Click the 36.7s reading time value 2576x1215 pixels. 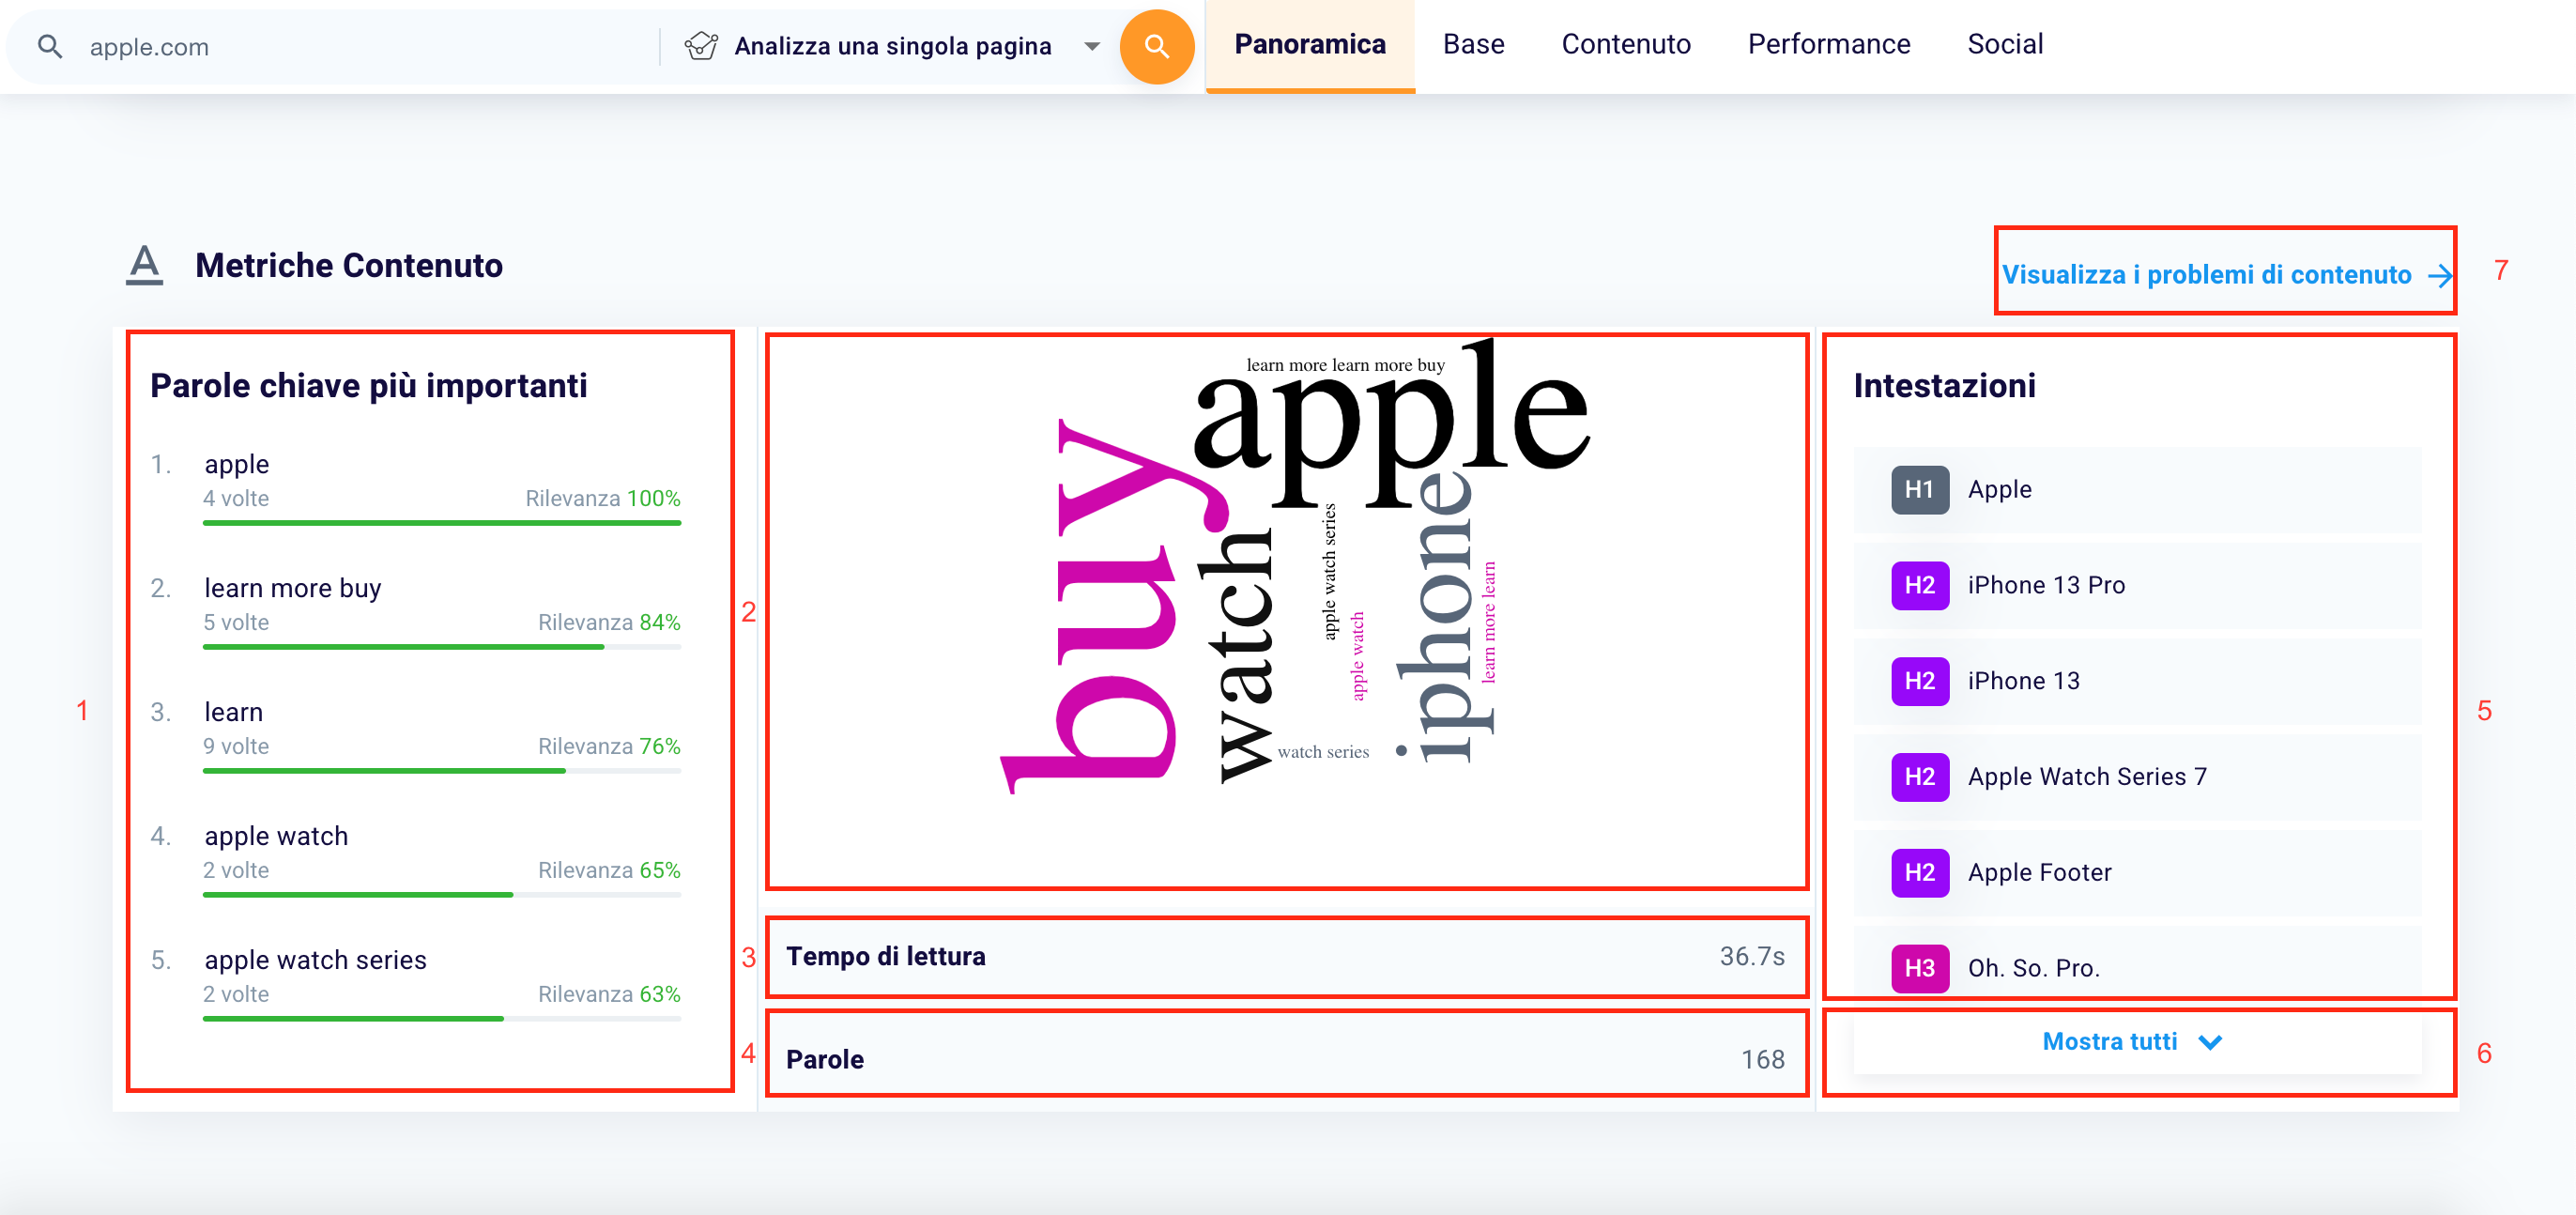1752,957
